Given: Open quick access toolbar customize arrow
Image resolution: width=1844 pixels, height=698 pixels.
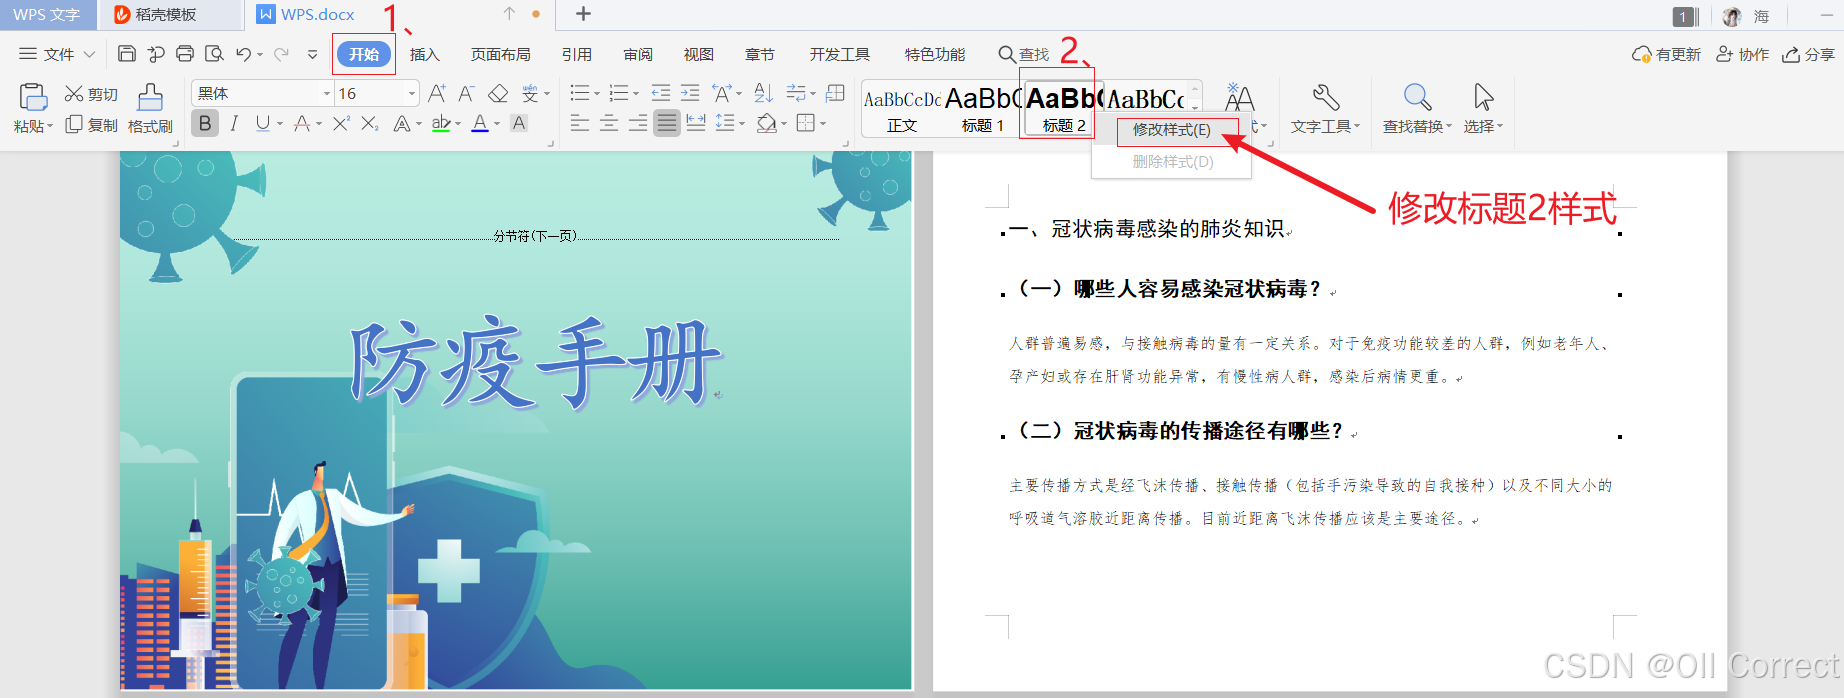Looking at the screenshot, I should (x=313, y=54).
